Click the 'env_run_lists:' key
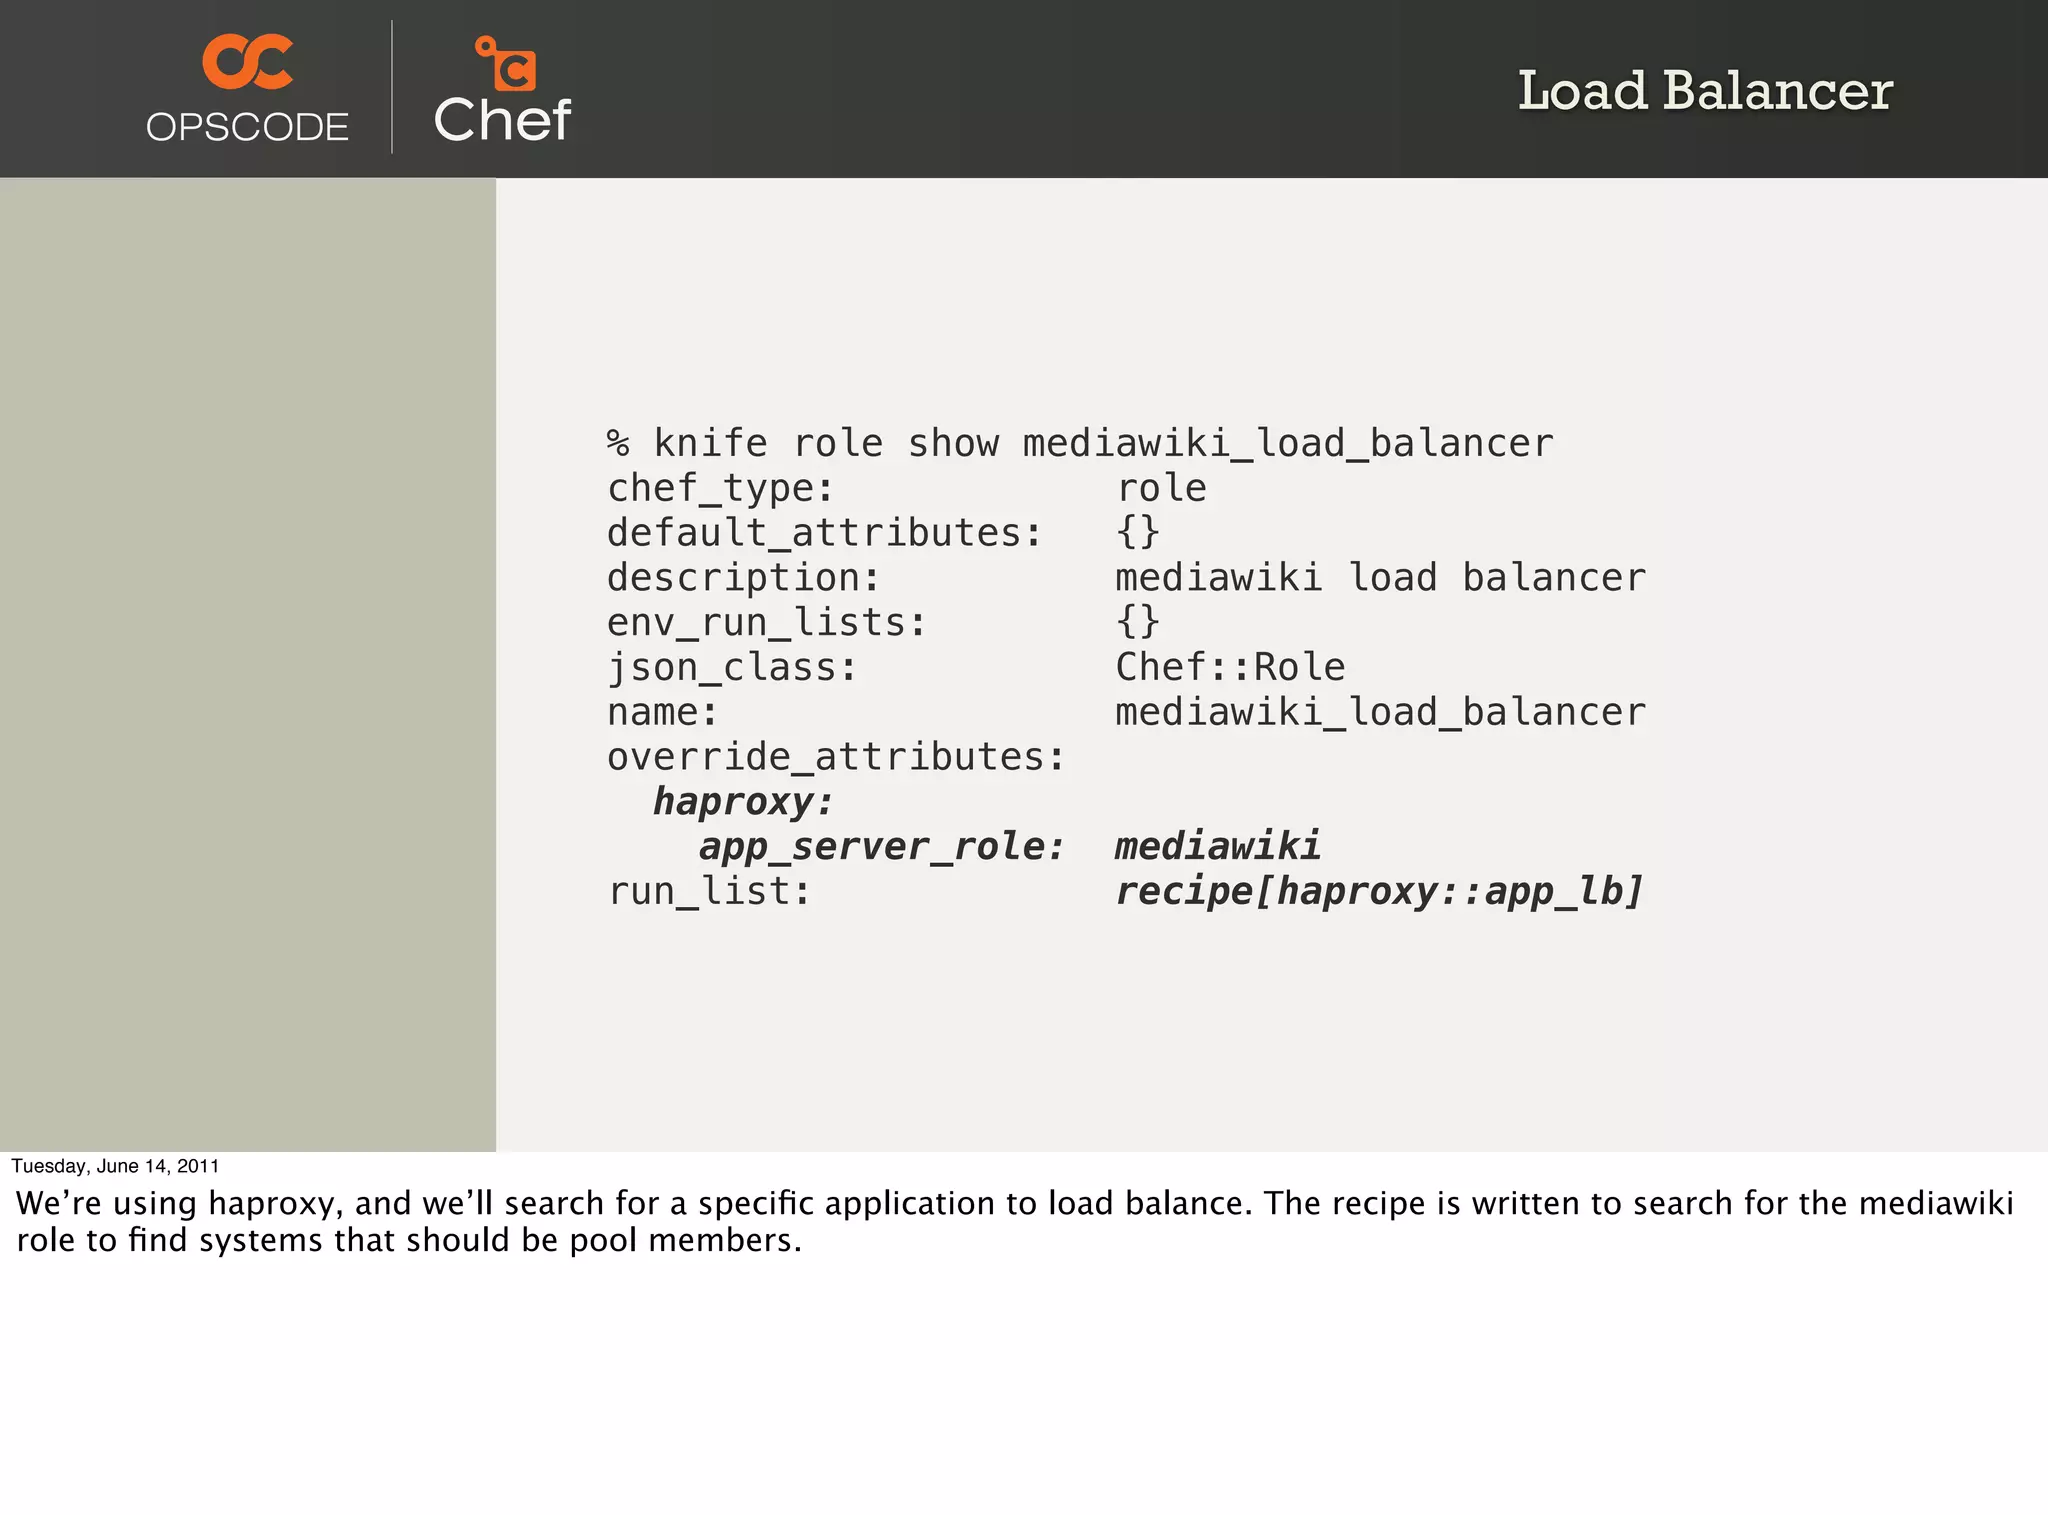 (x=767, y=623)
